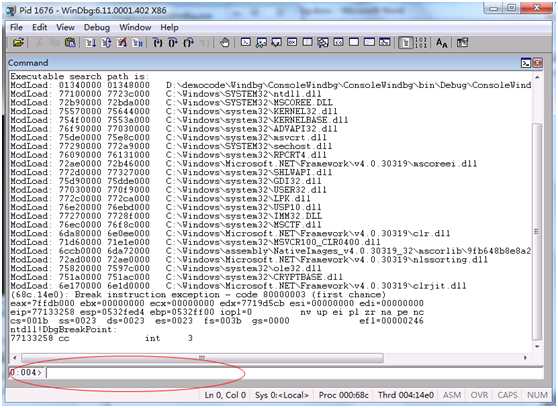Open the Memory window toolbar icon
The image size is (558, 408).
[307, 43]
